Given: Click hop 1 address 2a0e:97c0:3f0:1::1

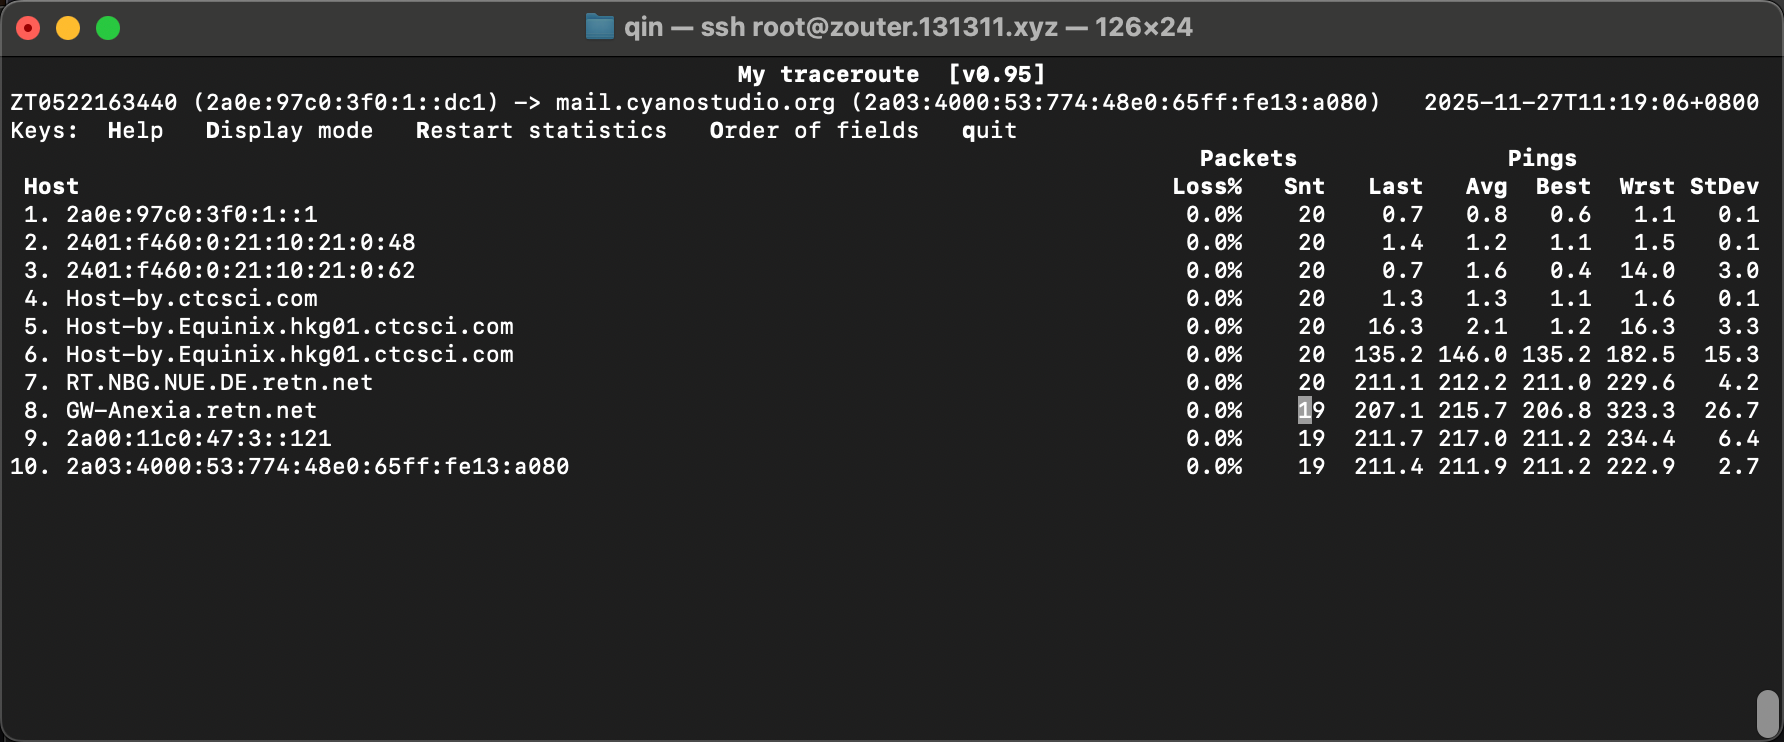Looking at the screenshot, I should pyautogui.click(x=191, y=215).
